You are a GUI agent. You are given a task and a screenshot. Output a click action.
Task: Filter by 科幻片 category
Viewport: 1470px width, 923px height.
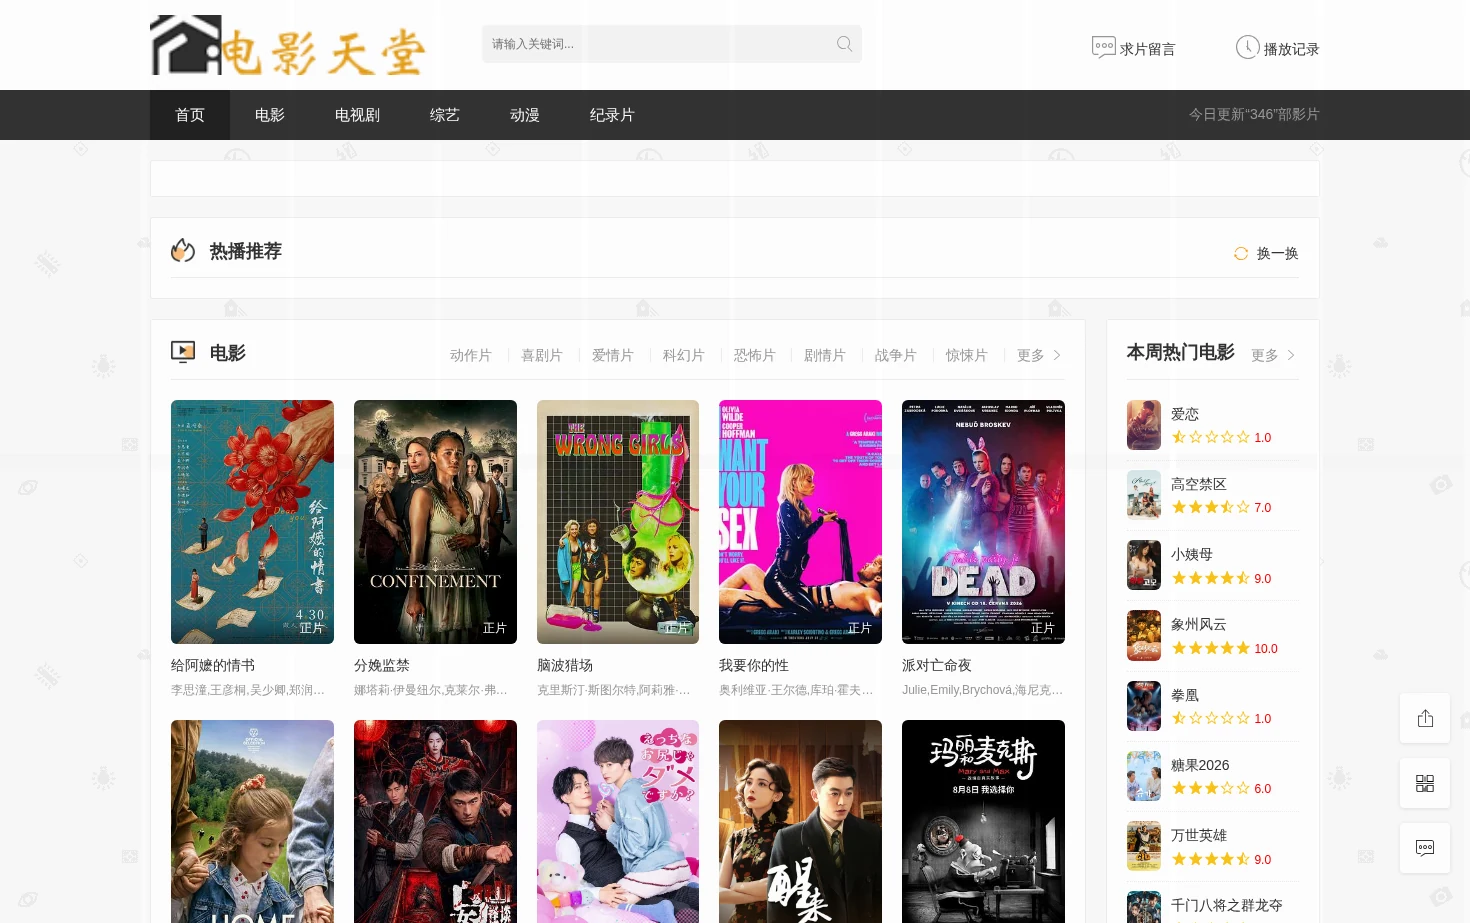pos(683,355)
